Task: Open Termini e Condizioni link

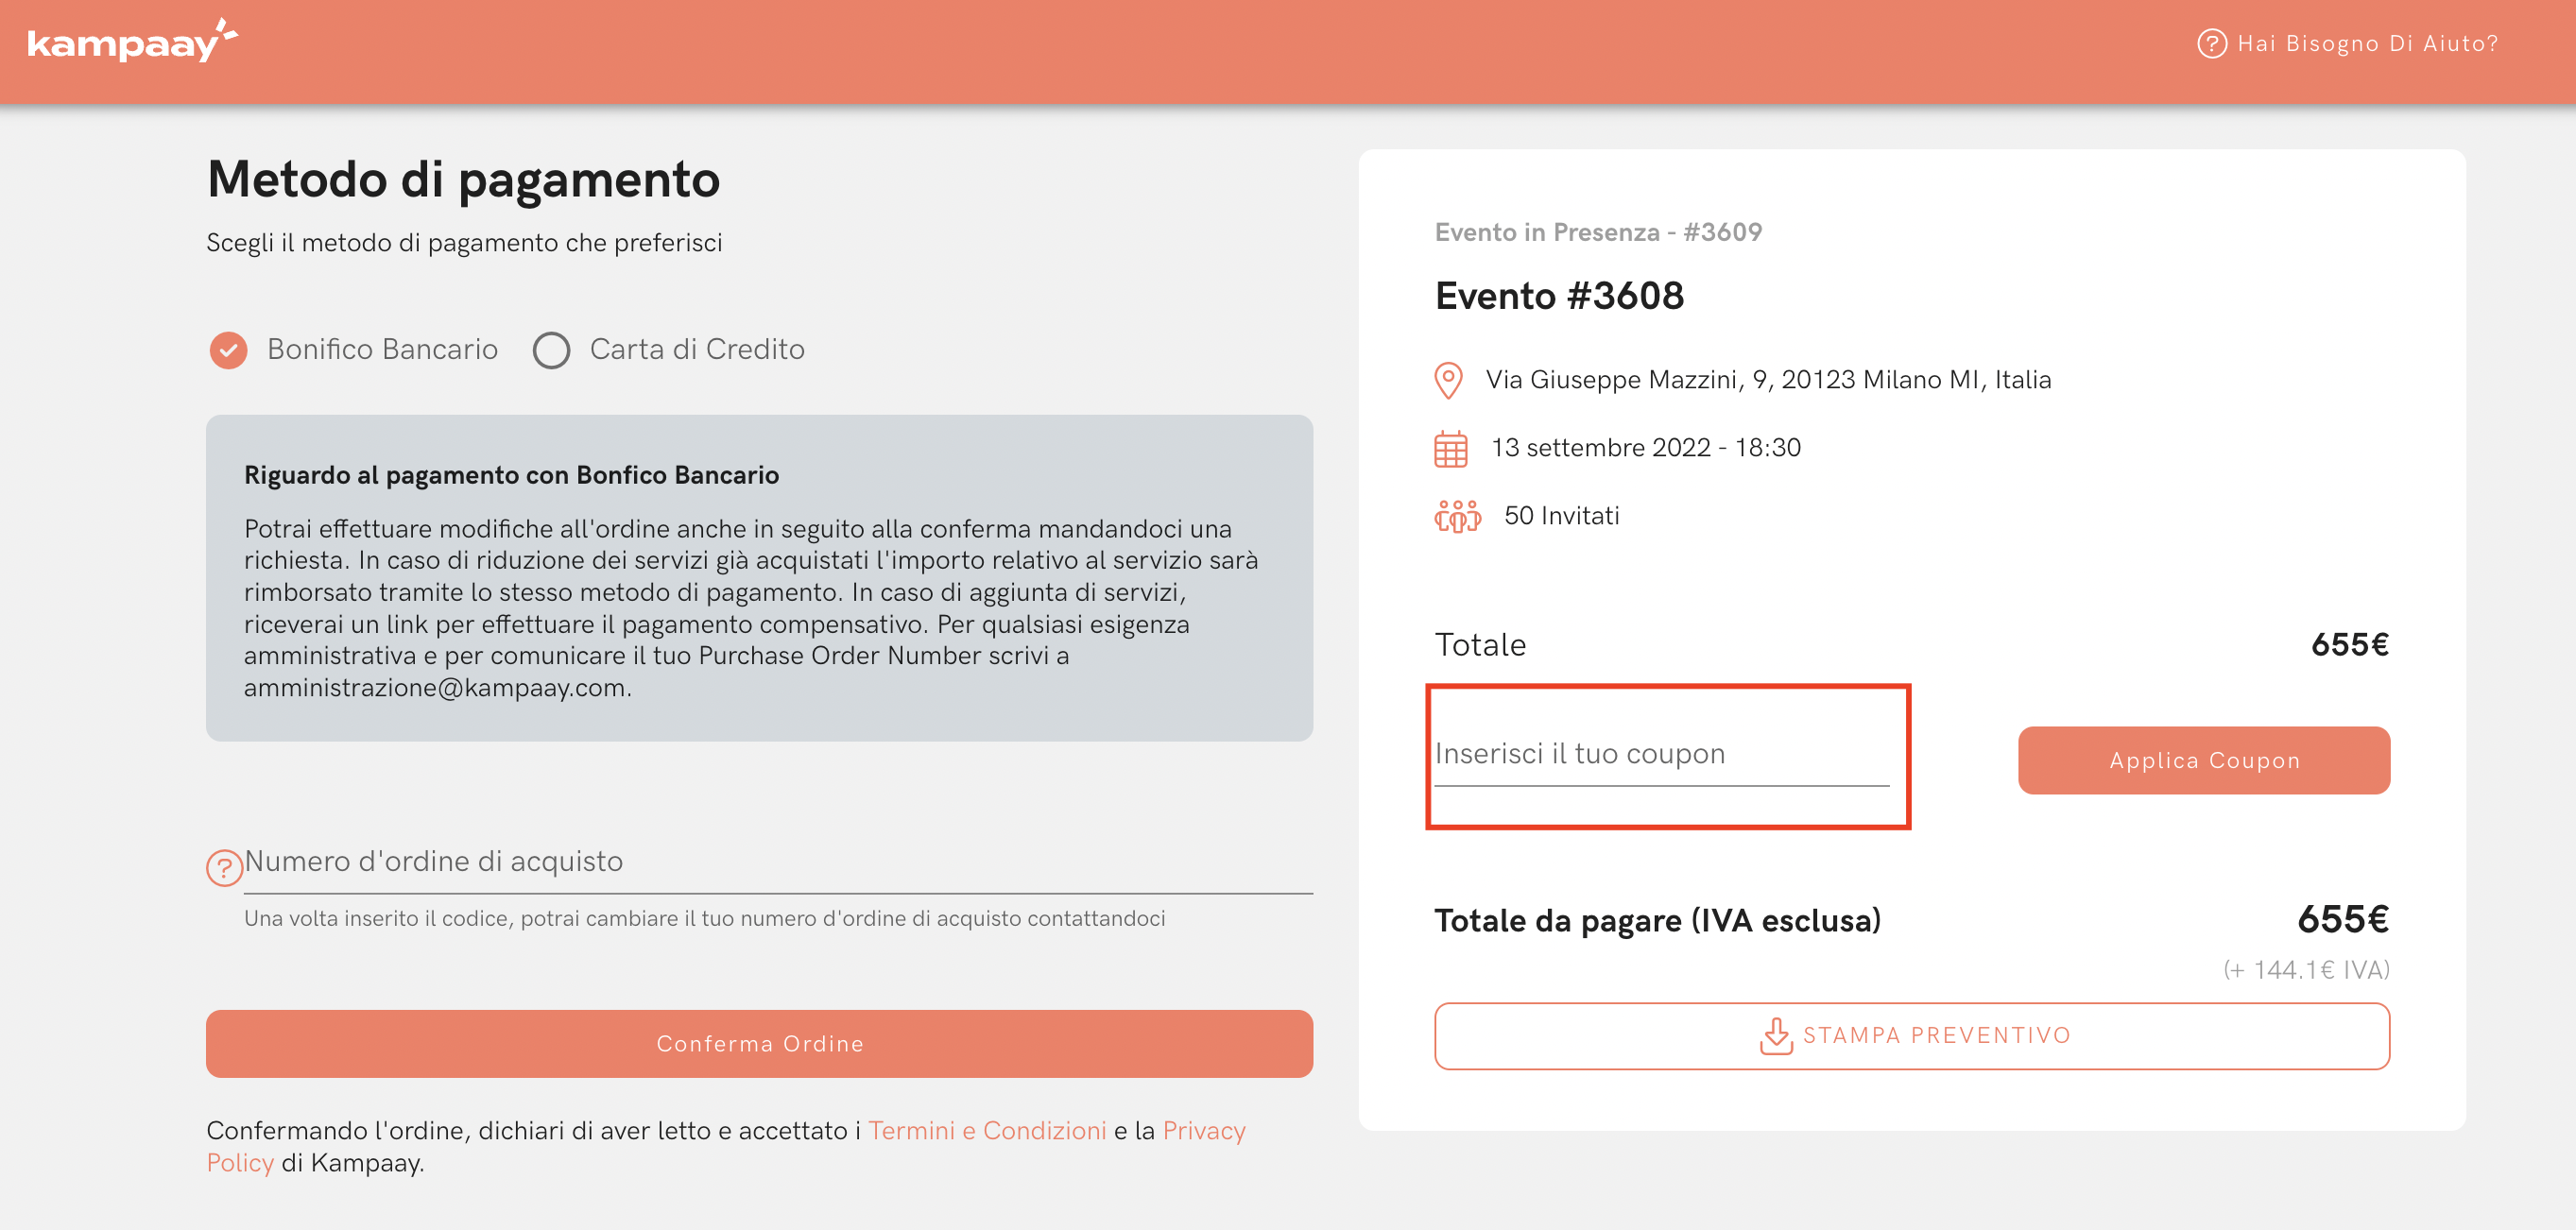Action: (x=987, y=1130)
